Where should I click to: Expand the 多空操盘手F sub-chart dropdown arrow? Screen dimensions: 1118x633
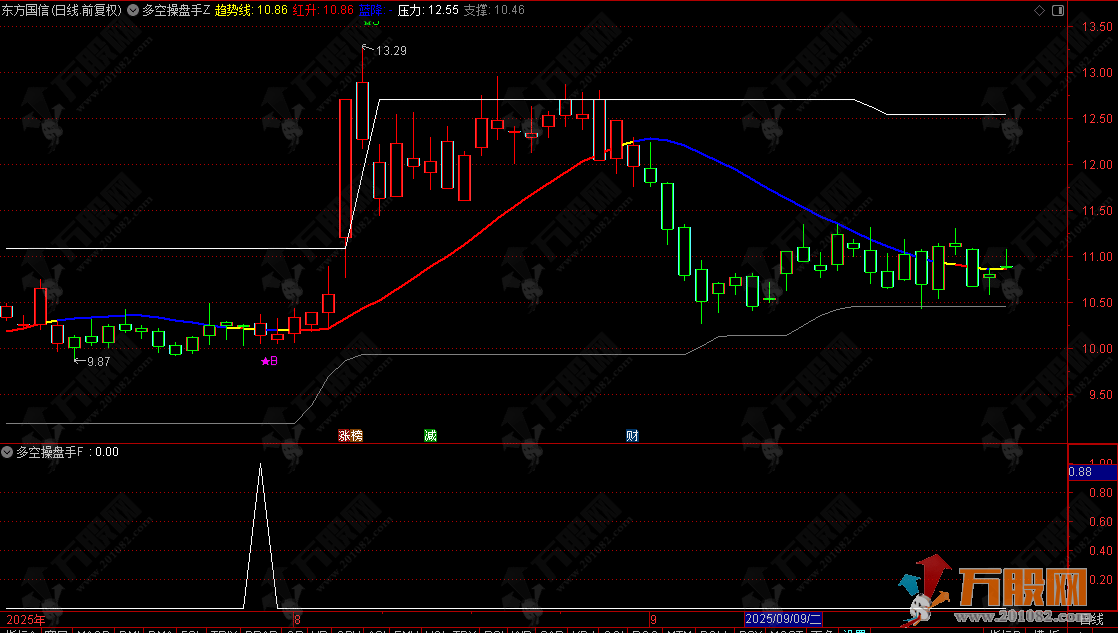pos(8,452)
